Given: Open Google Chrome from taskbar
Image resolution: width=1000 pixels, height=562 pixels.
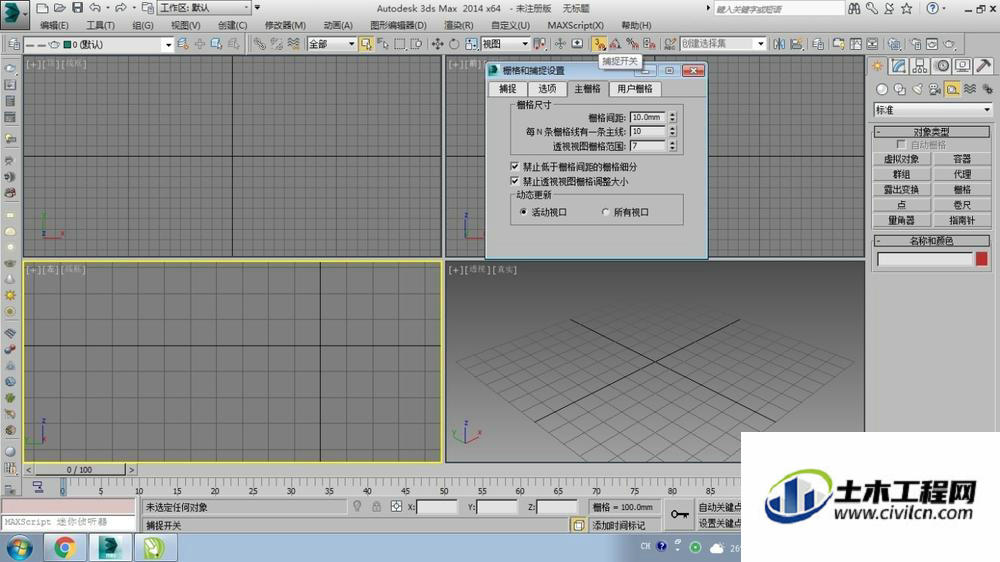Looking at the screenshot, I should tap(65, 547).
